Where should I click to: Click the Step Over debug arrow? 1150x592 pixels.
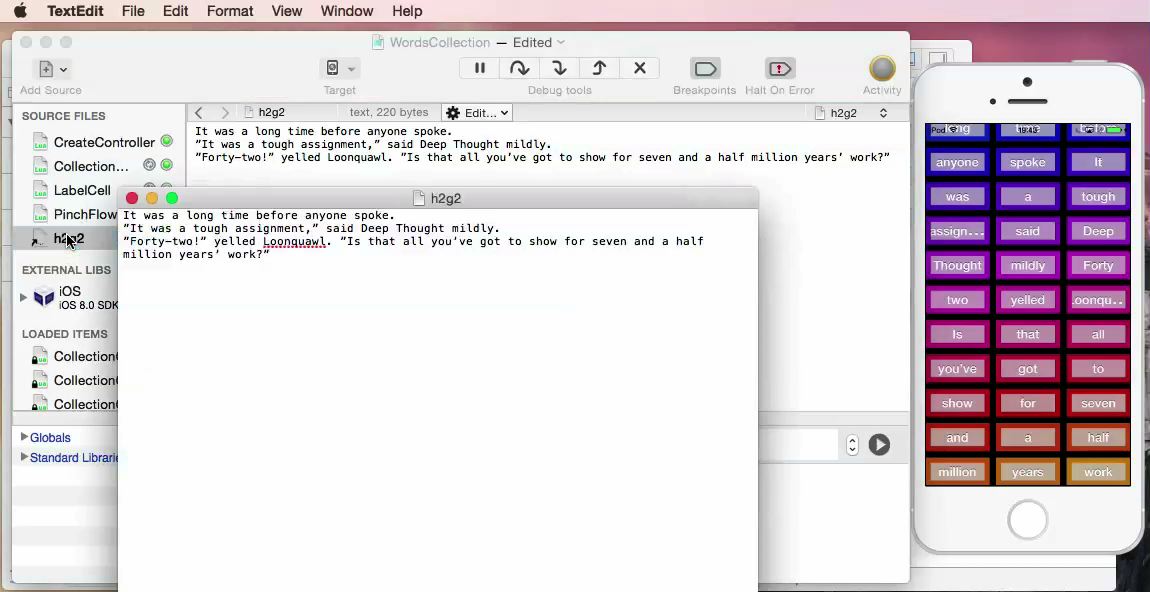(x=519, y=68)
